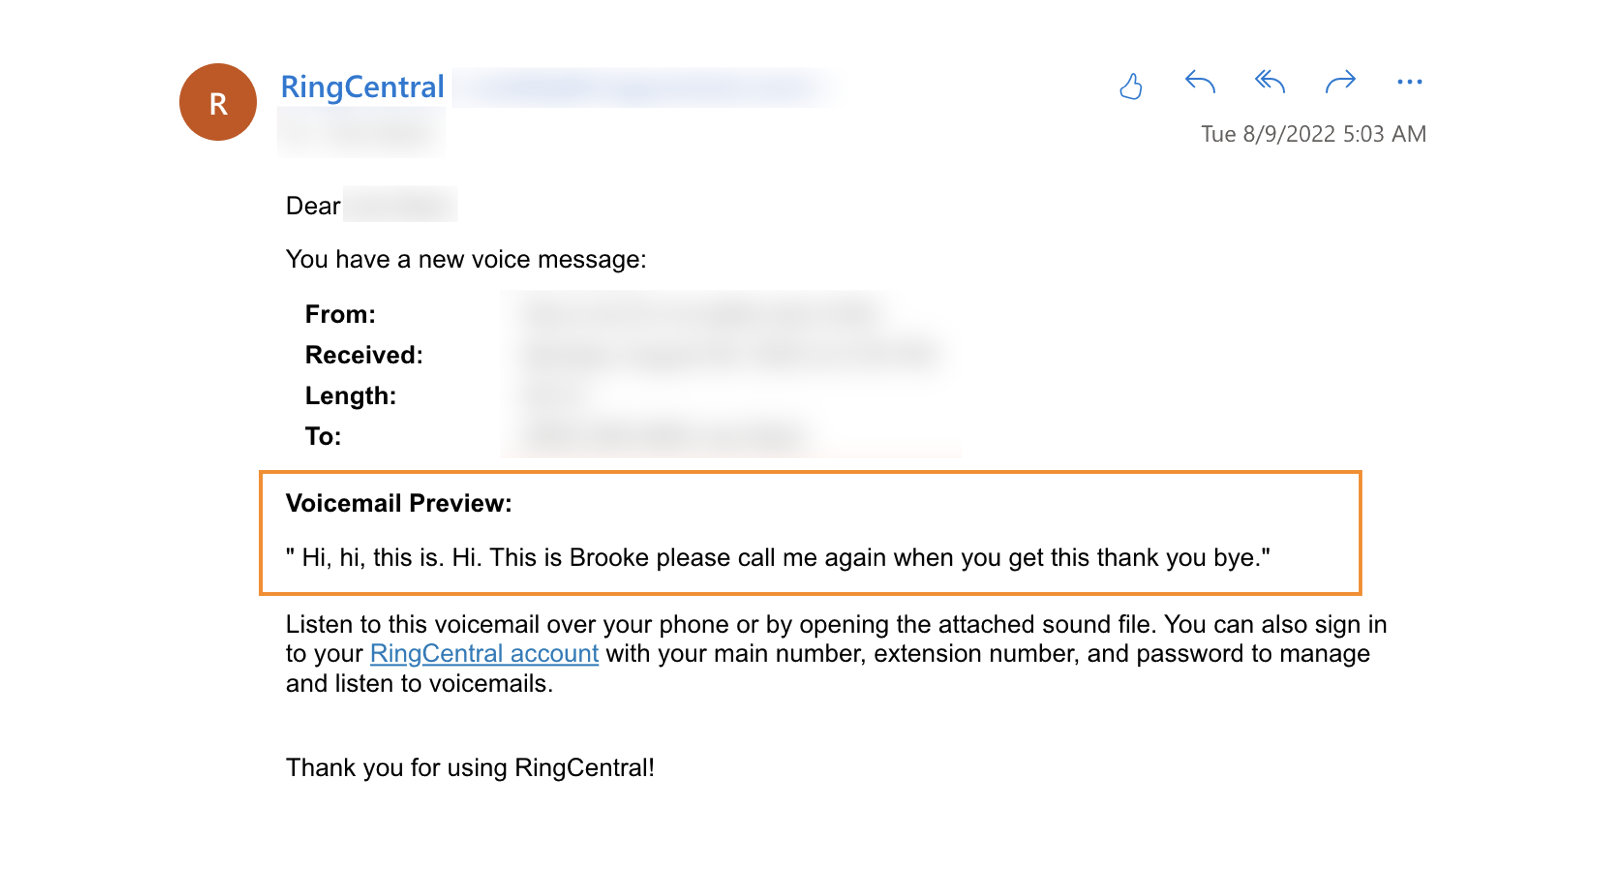1600x880 pixels.
Task: Select the Received: field label
Action: coord(364,355)
